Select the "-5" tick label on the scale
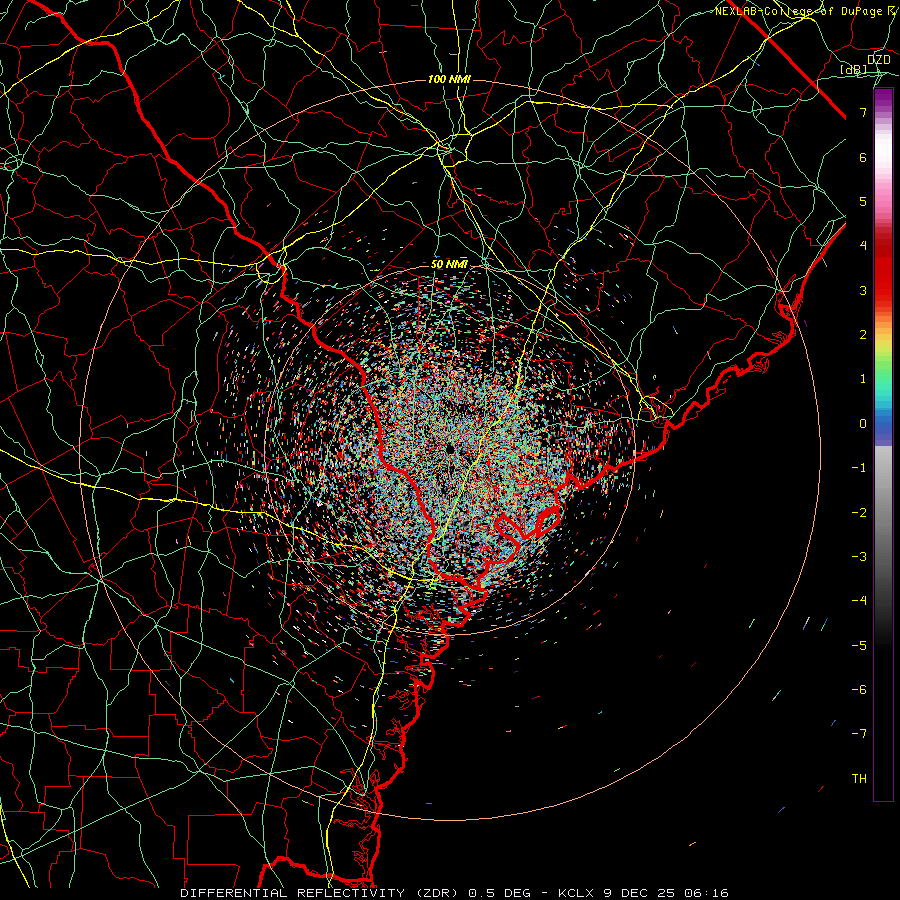This screenshot has width=900, height=900. (x=859, y=646)
